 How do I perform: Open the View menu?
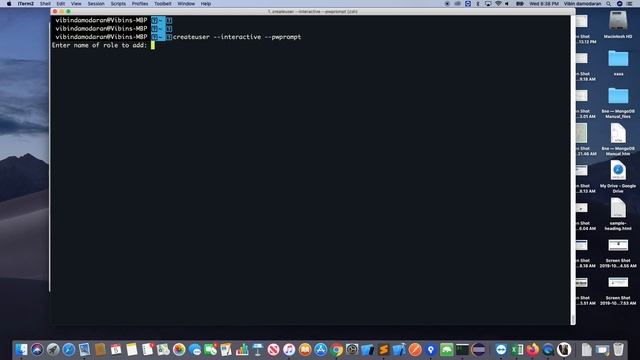click(76, 4)
